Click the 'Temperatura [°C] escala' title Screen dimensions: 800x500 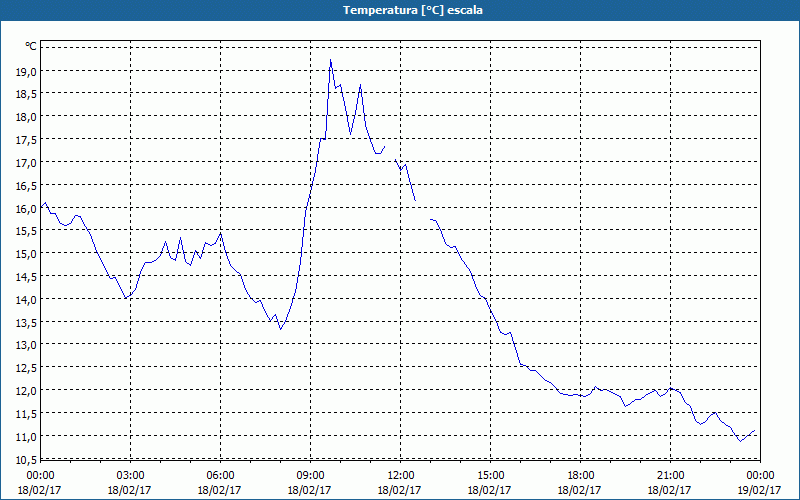pyautogui.click(x=412, y=10)
